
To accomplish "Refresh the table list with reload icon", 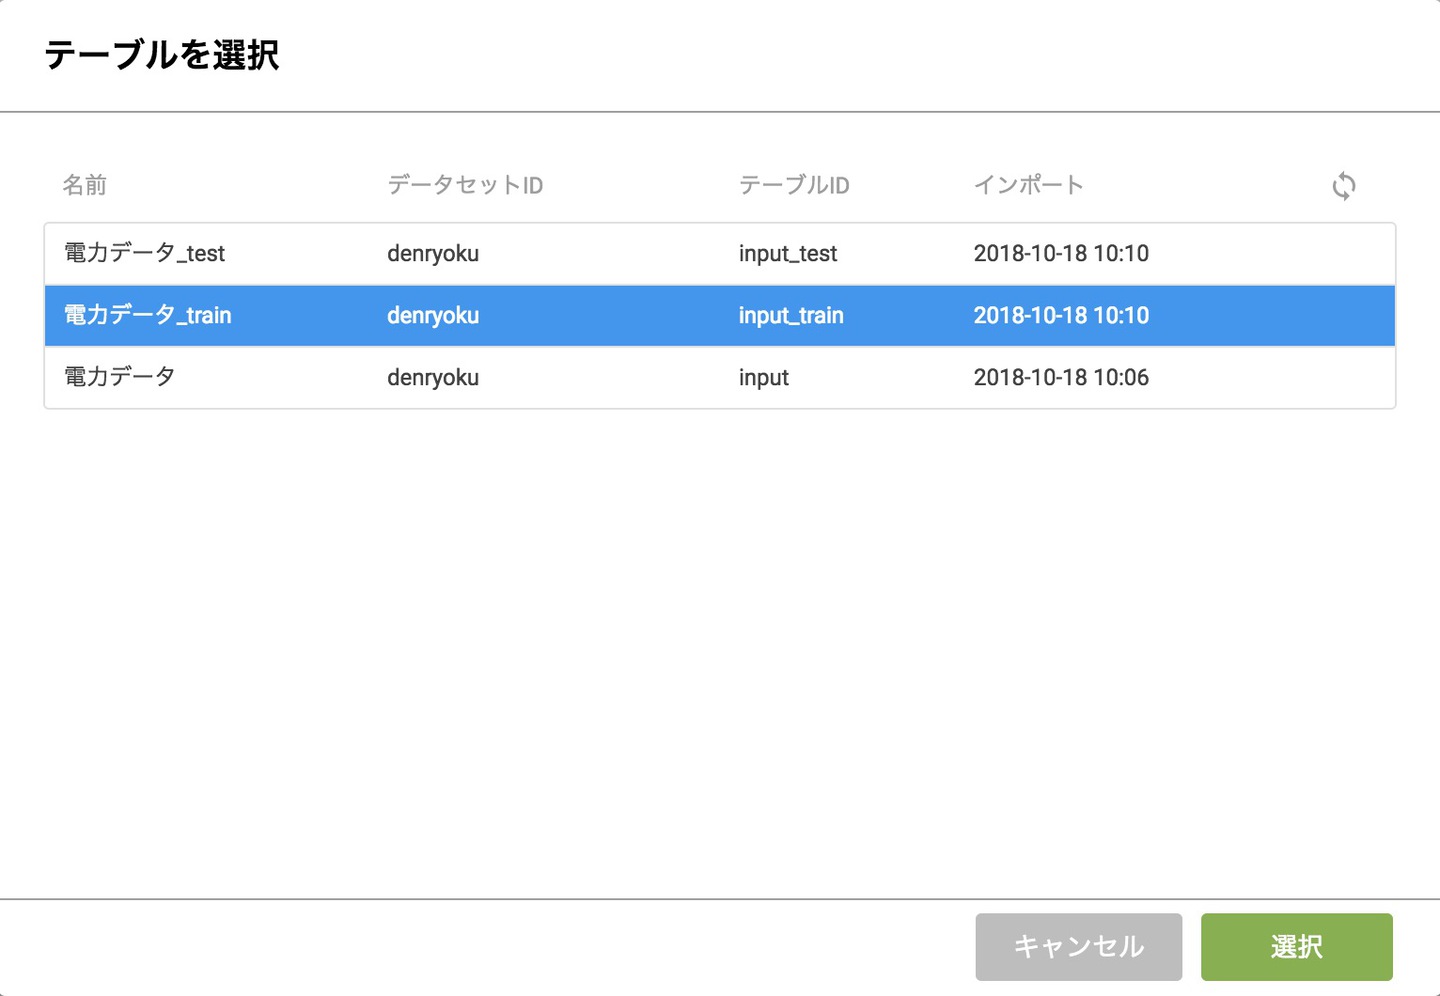I will coord(1344,186).
